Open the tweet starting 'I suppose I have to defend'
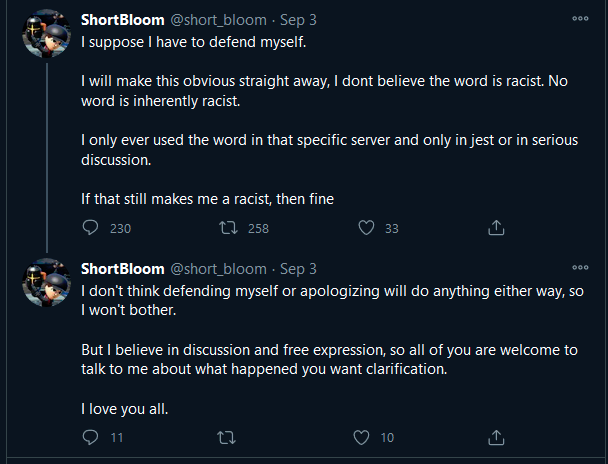Image resolution: width=608 pixels, height=464 pixels. (x=330, y=120)
